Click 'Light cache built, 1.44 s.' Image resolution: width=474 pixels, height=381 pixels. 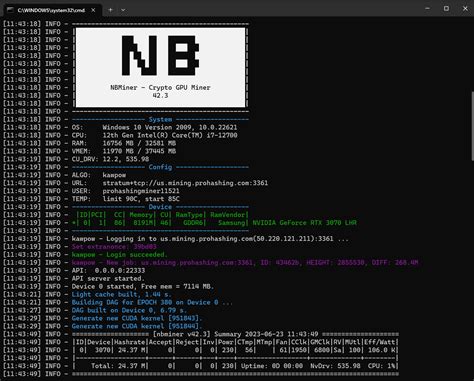coord(122,294)
